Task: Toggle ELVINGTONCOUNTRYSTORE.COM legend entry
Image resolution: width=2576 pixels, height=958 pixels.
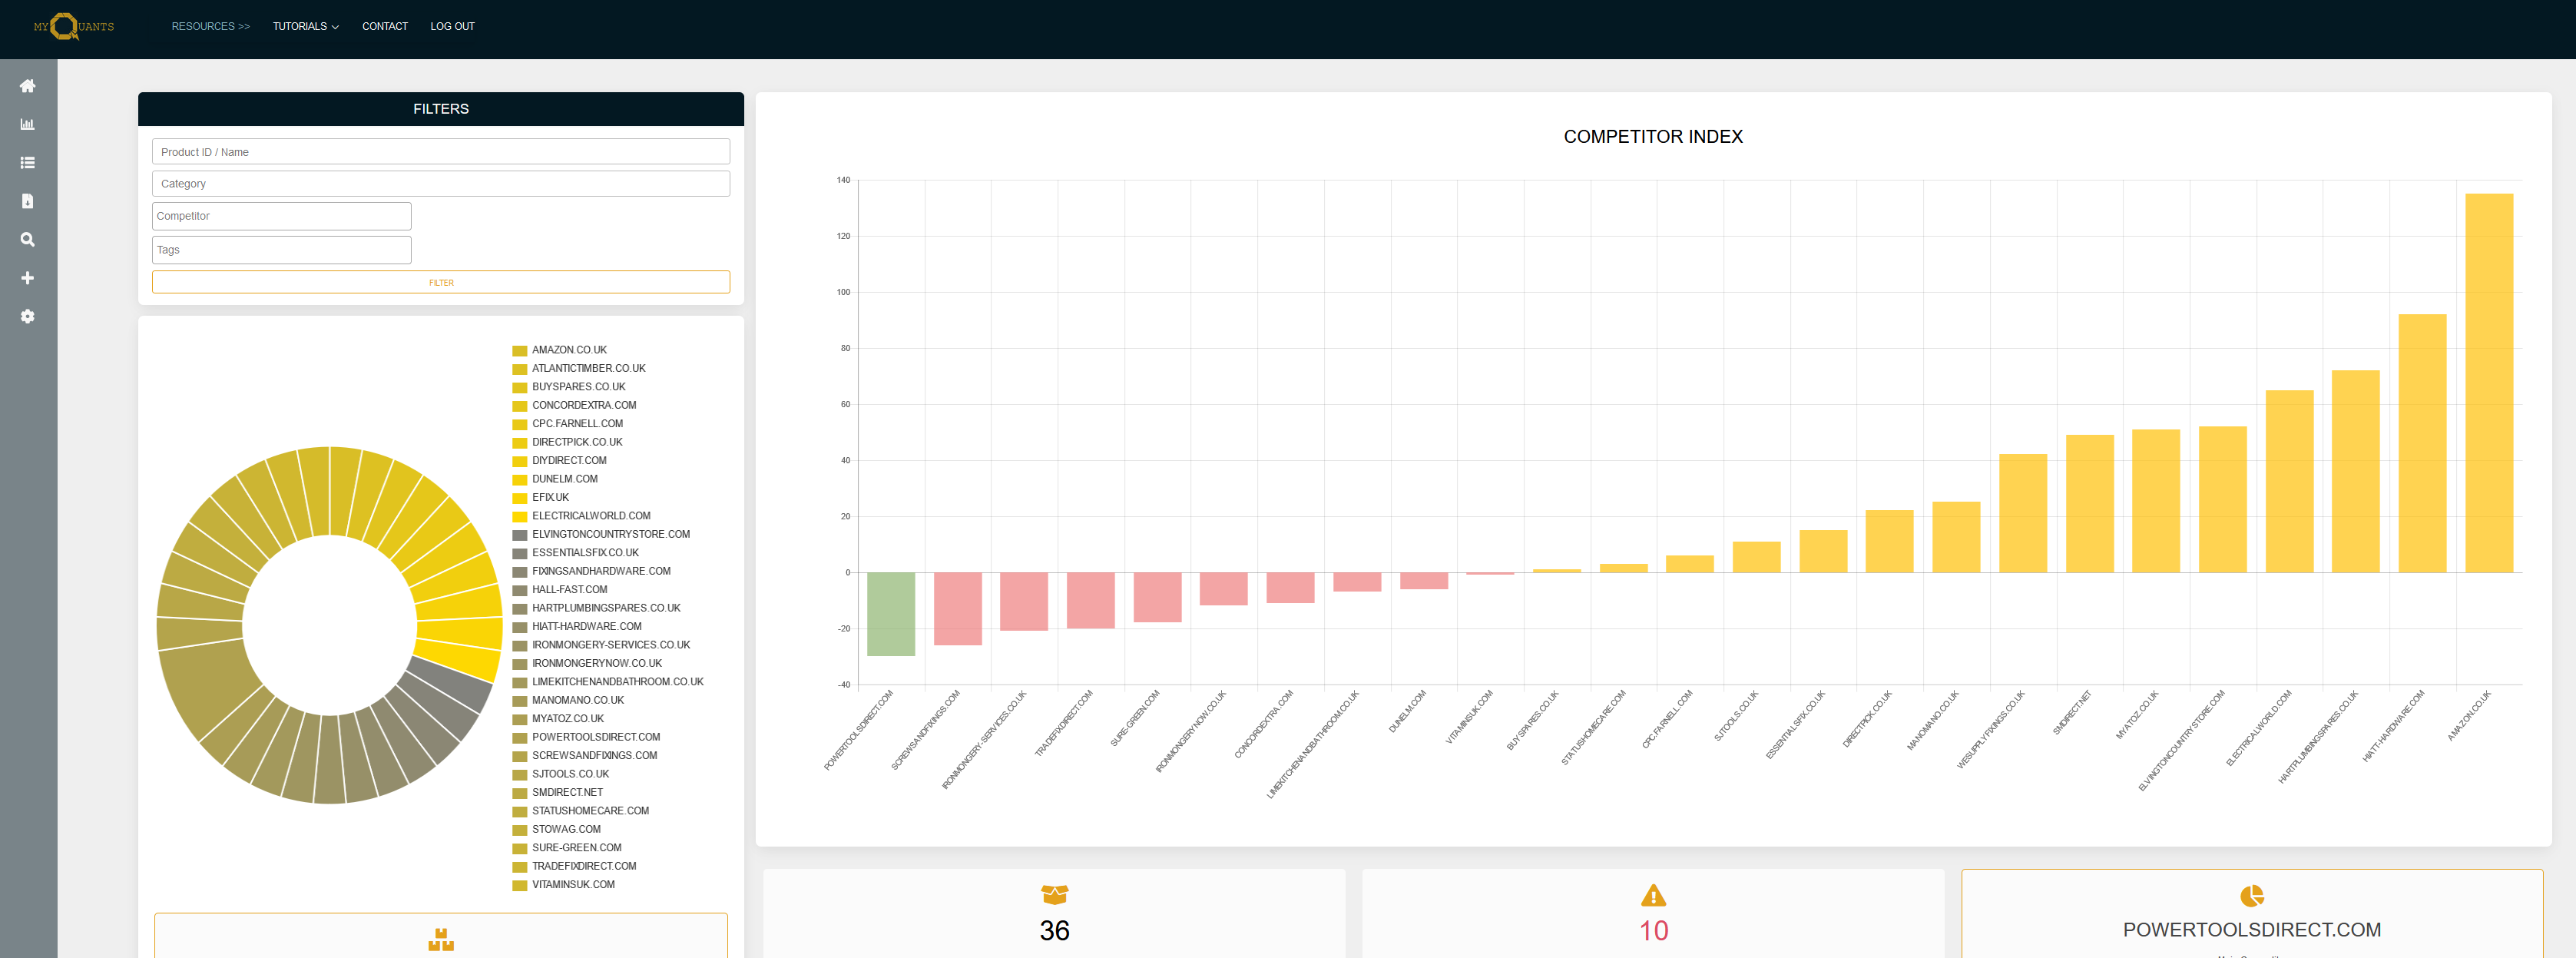Action: (601, 535)
